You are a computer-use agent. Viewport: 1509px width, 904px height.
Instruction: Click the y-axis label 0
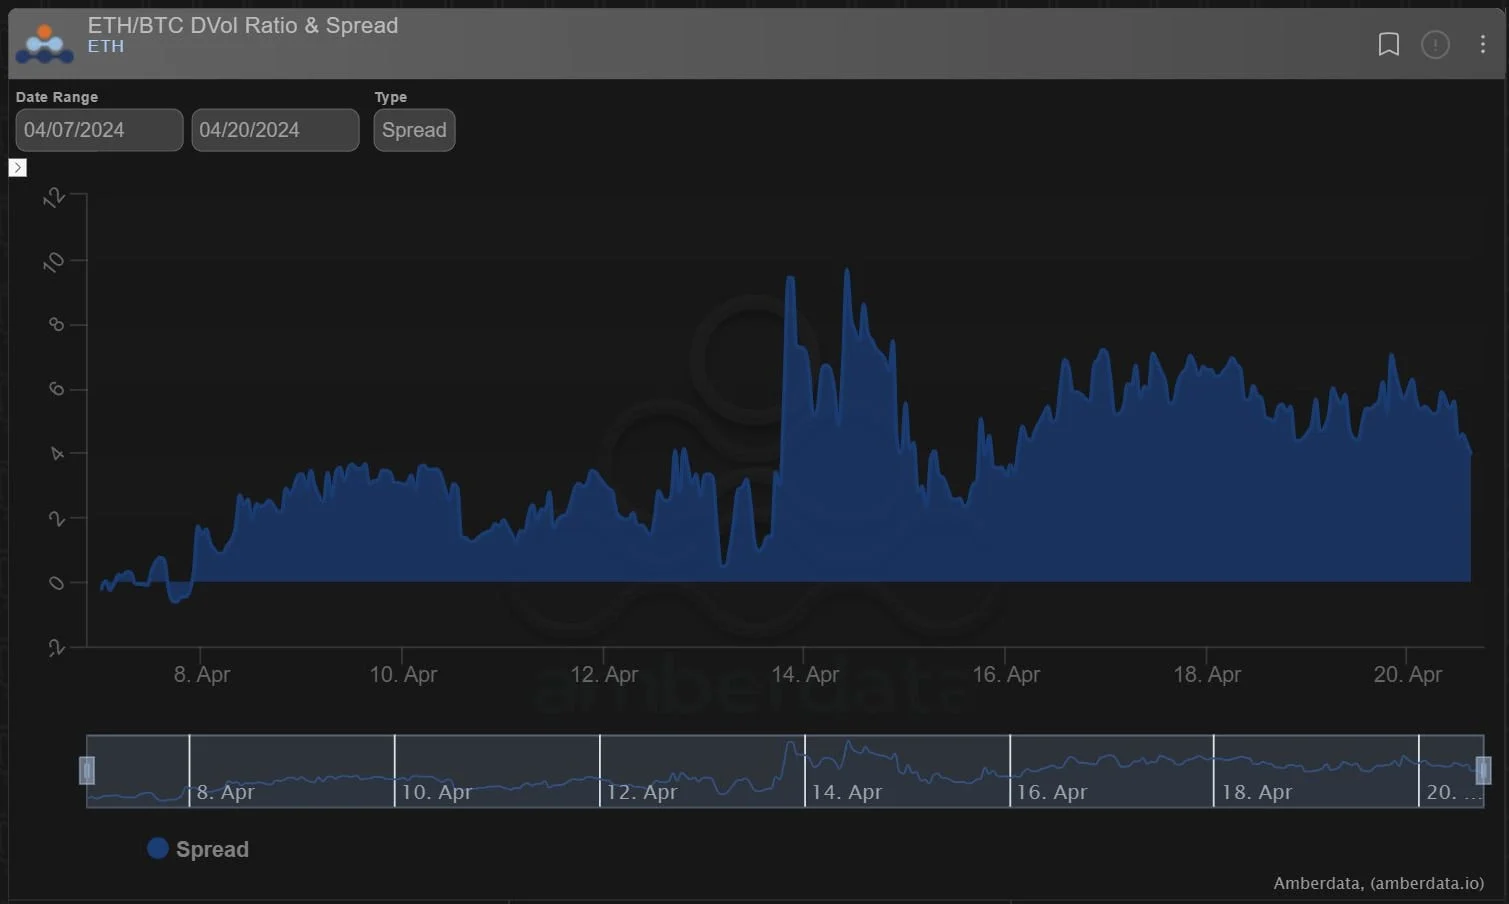pos(56,583)
